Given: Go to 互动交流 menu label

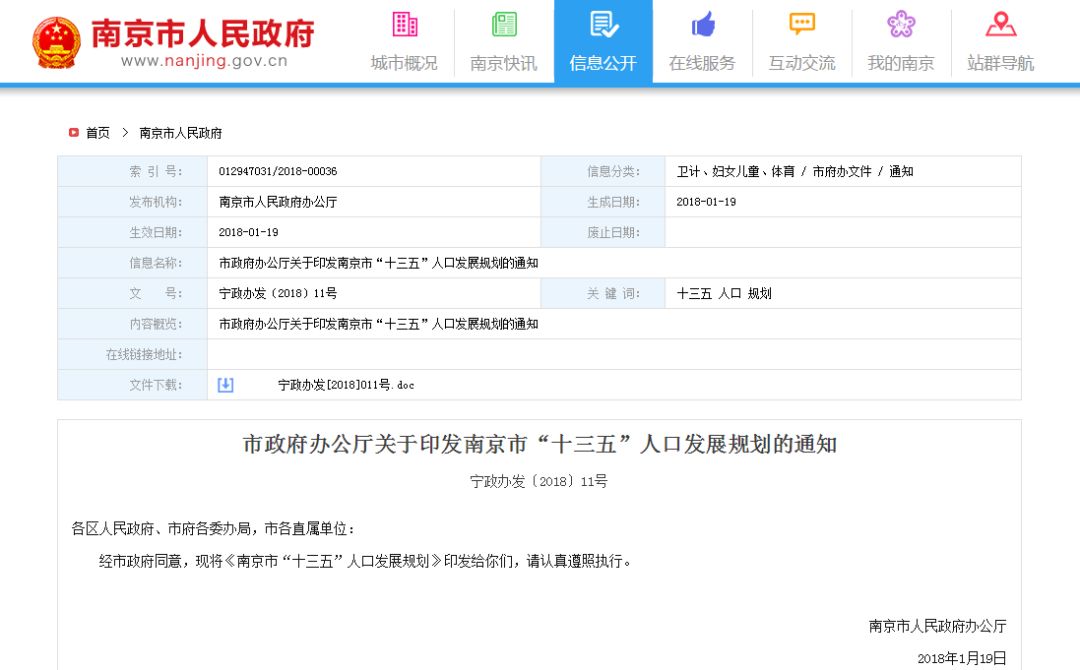Looking at the screenshot, I should (x=802, y=63).
